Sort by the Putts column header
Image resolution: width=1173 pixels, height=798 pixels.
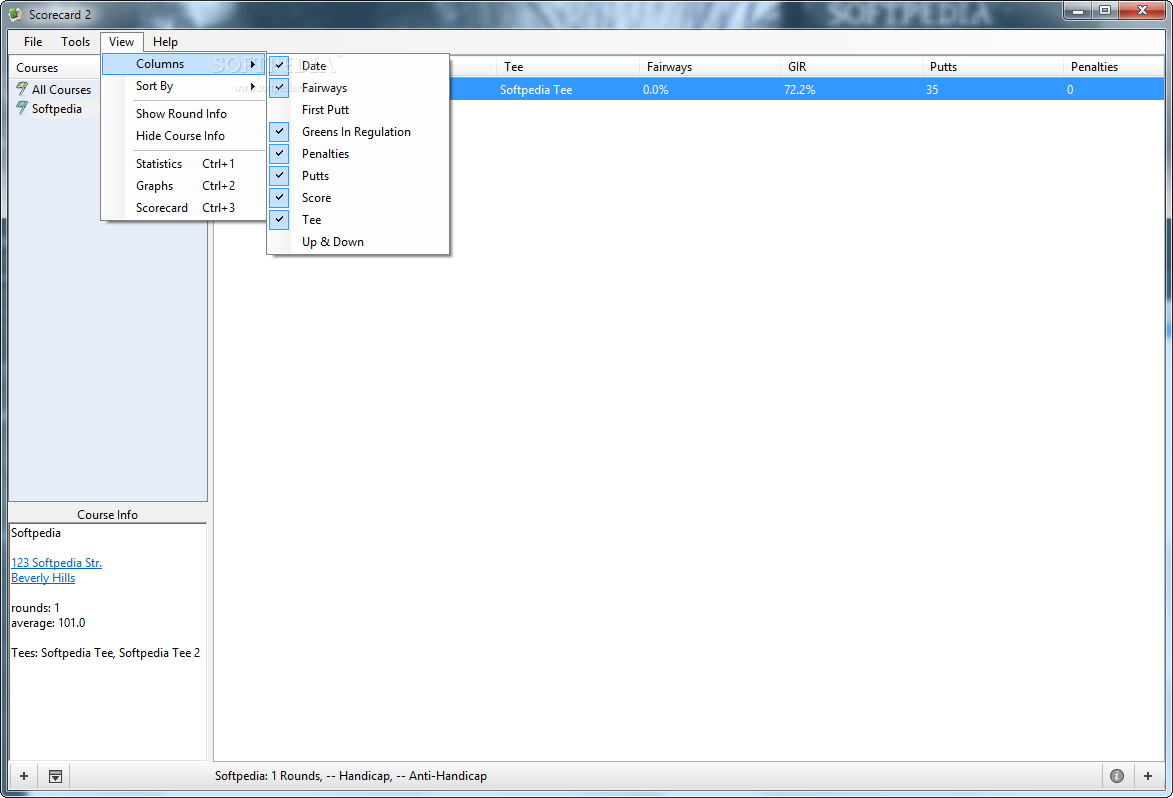(992, 67)
